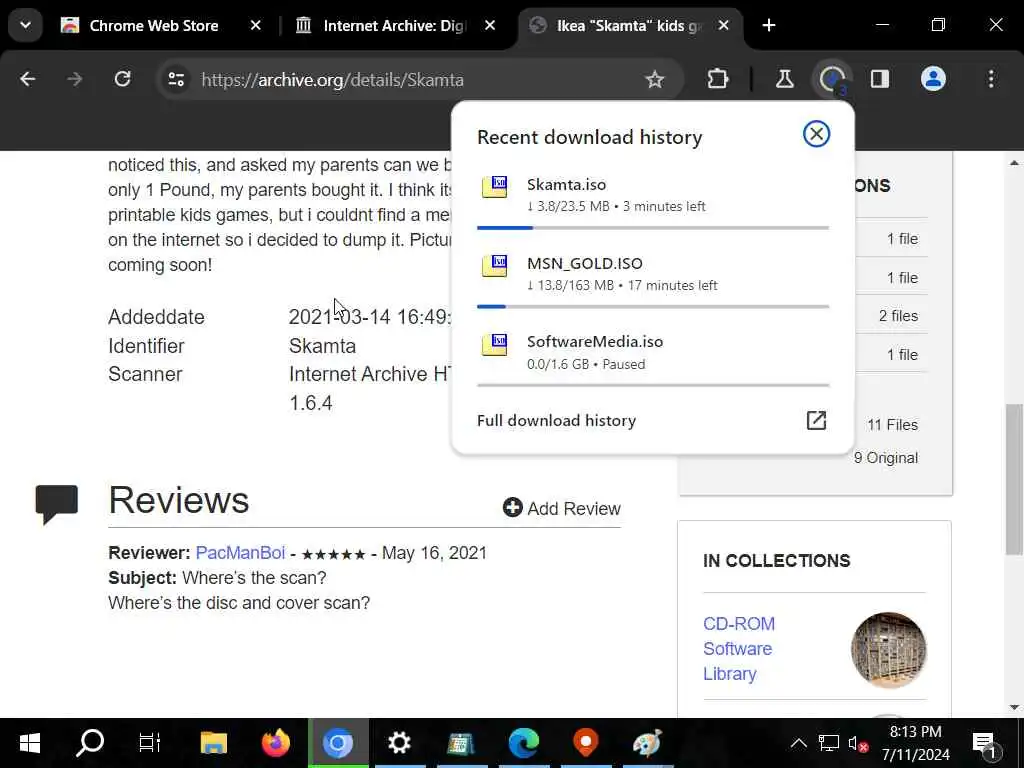Launch Microsoft Edge from the taskbar
This screenshot has height=768, width=1024.
524,743
